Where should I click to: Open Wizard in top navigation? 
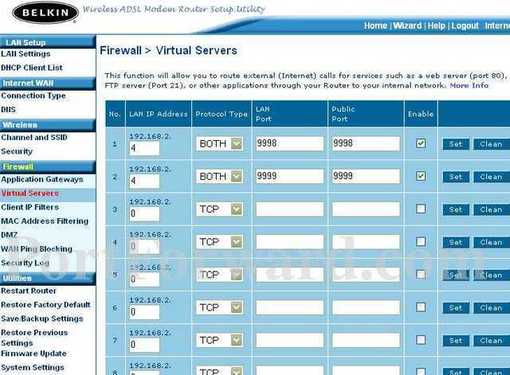tap(407, 26)
